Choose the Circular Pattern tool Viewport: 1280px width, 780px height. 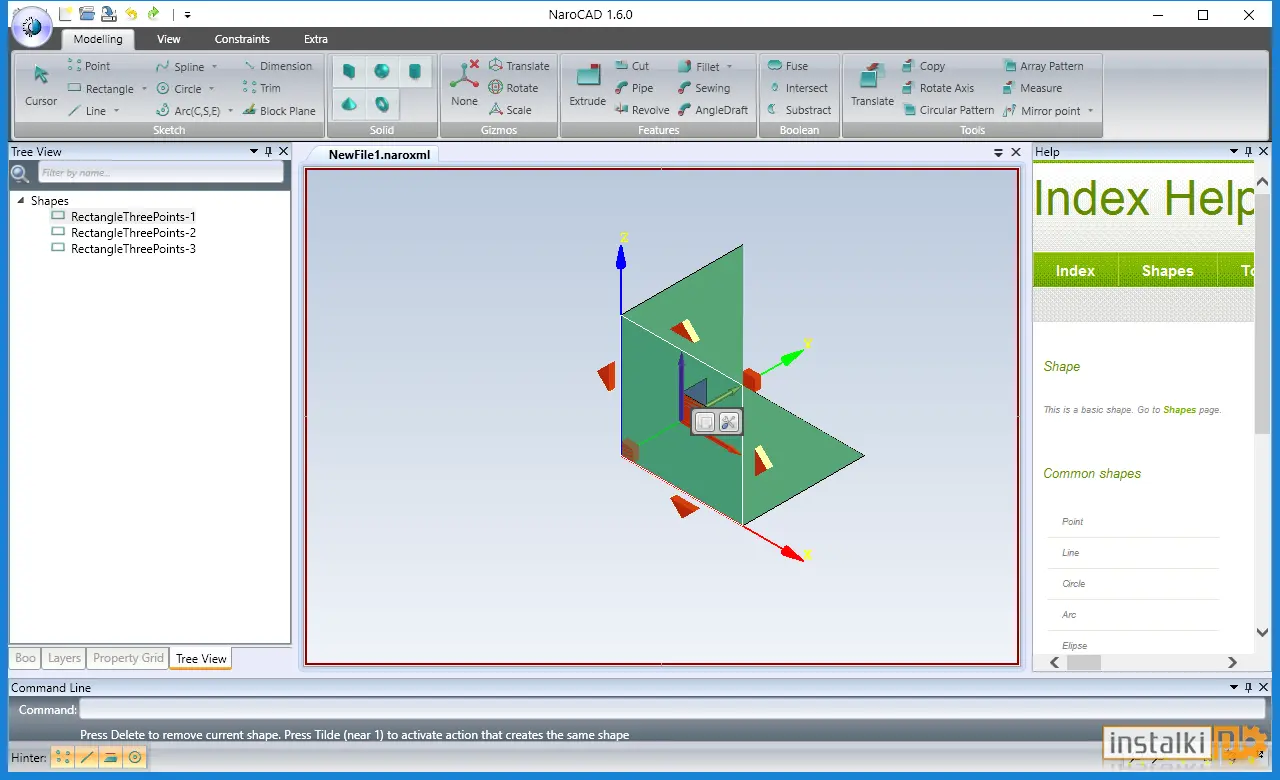(948, 110)
